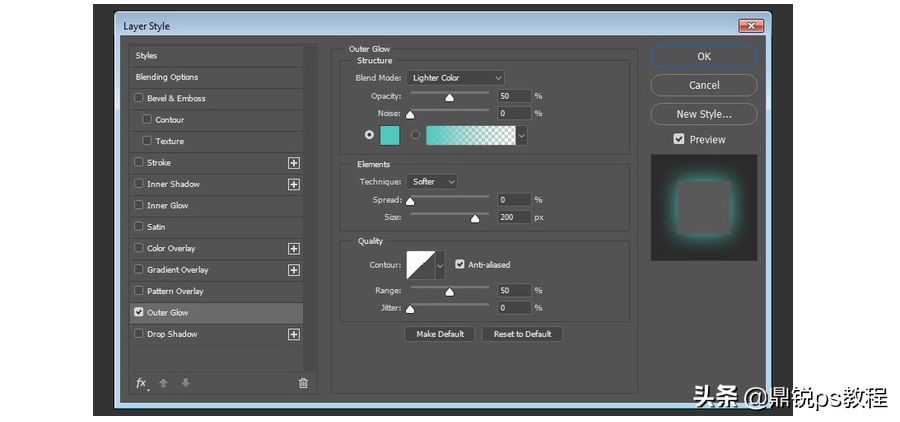Open the Styles section

coord(216,56)
